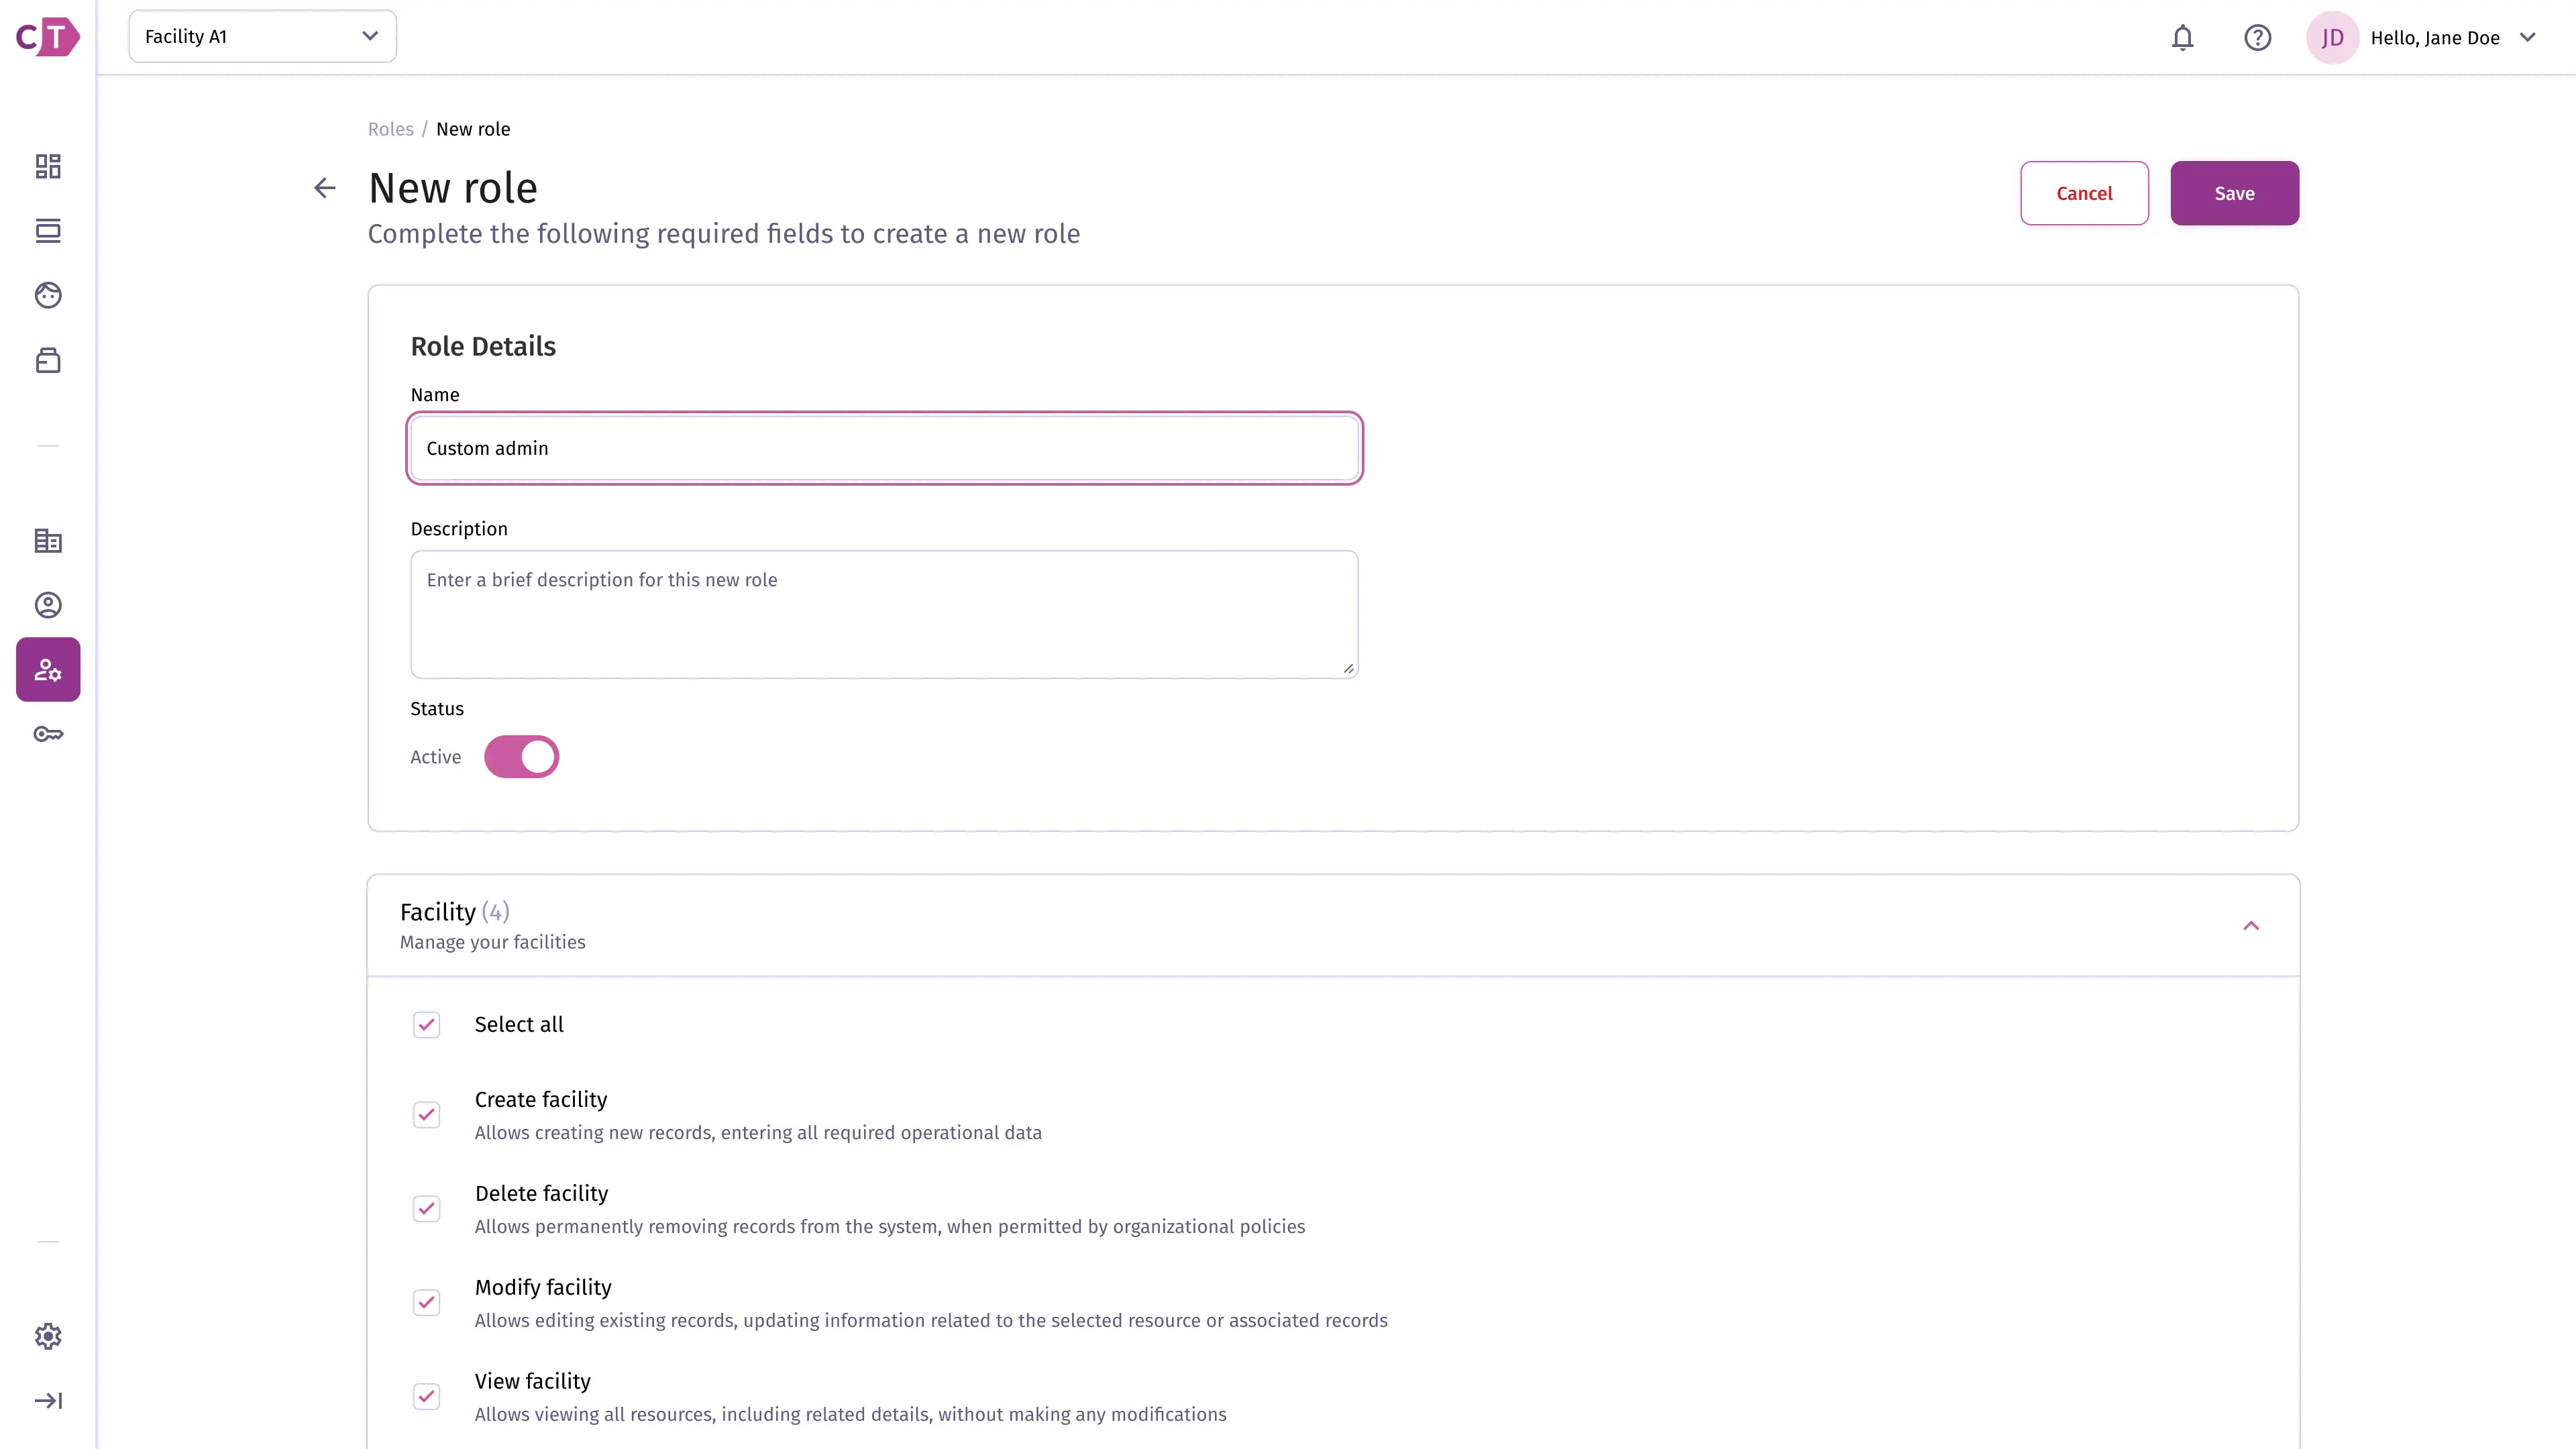Click the Save button
2576x1449 pixels.
[2234, 193]
